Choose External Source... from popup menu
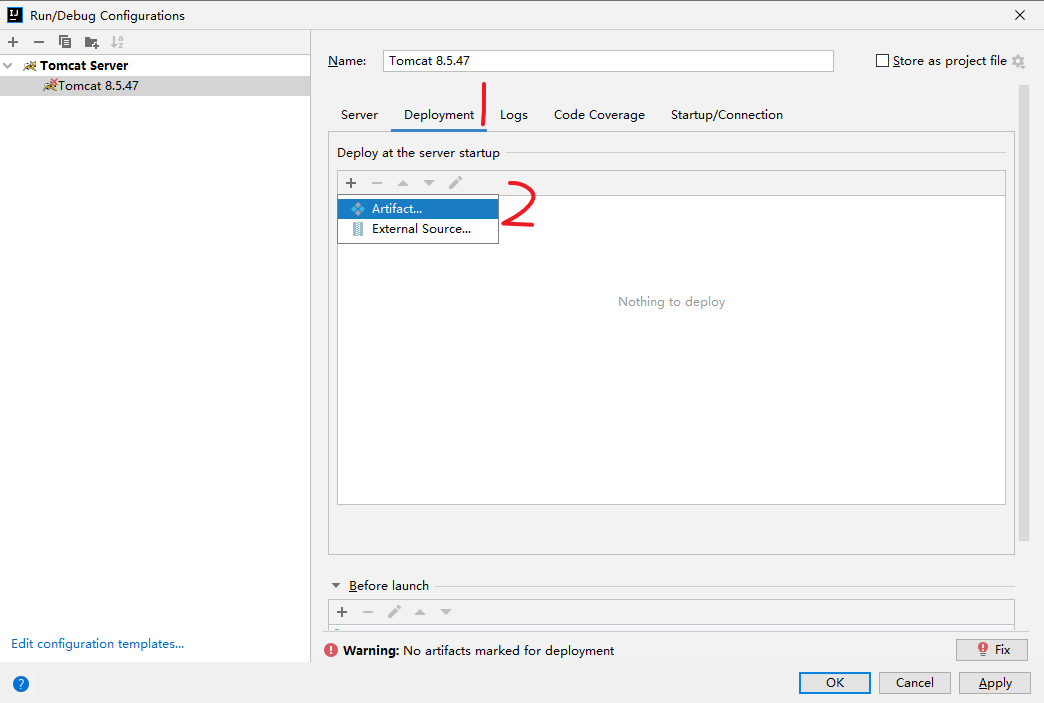The image size is (1044, 703). pos(418,229)
